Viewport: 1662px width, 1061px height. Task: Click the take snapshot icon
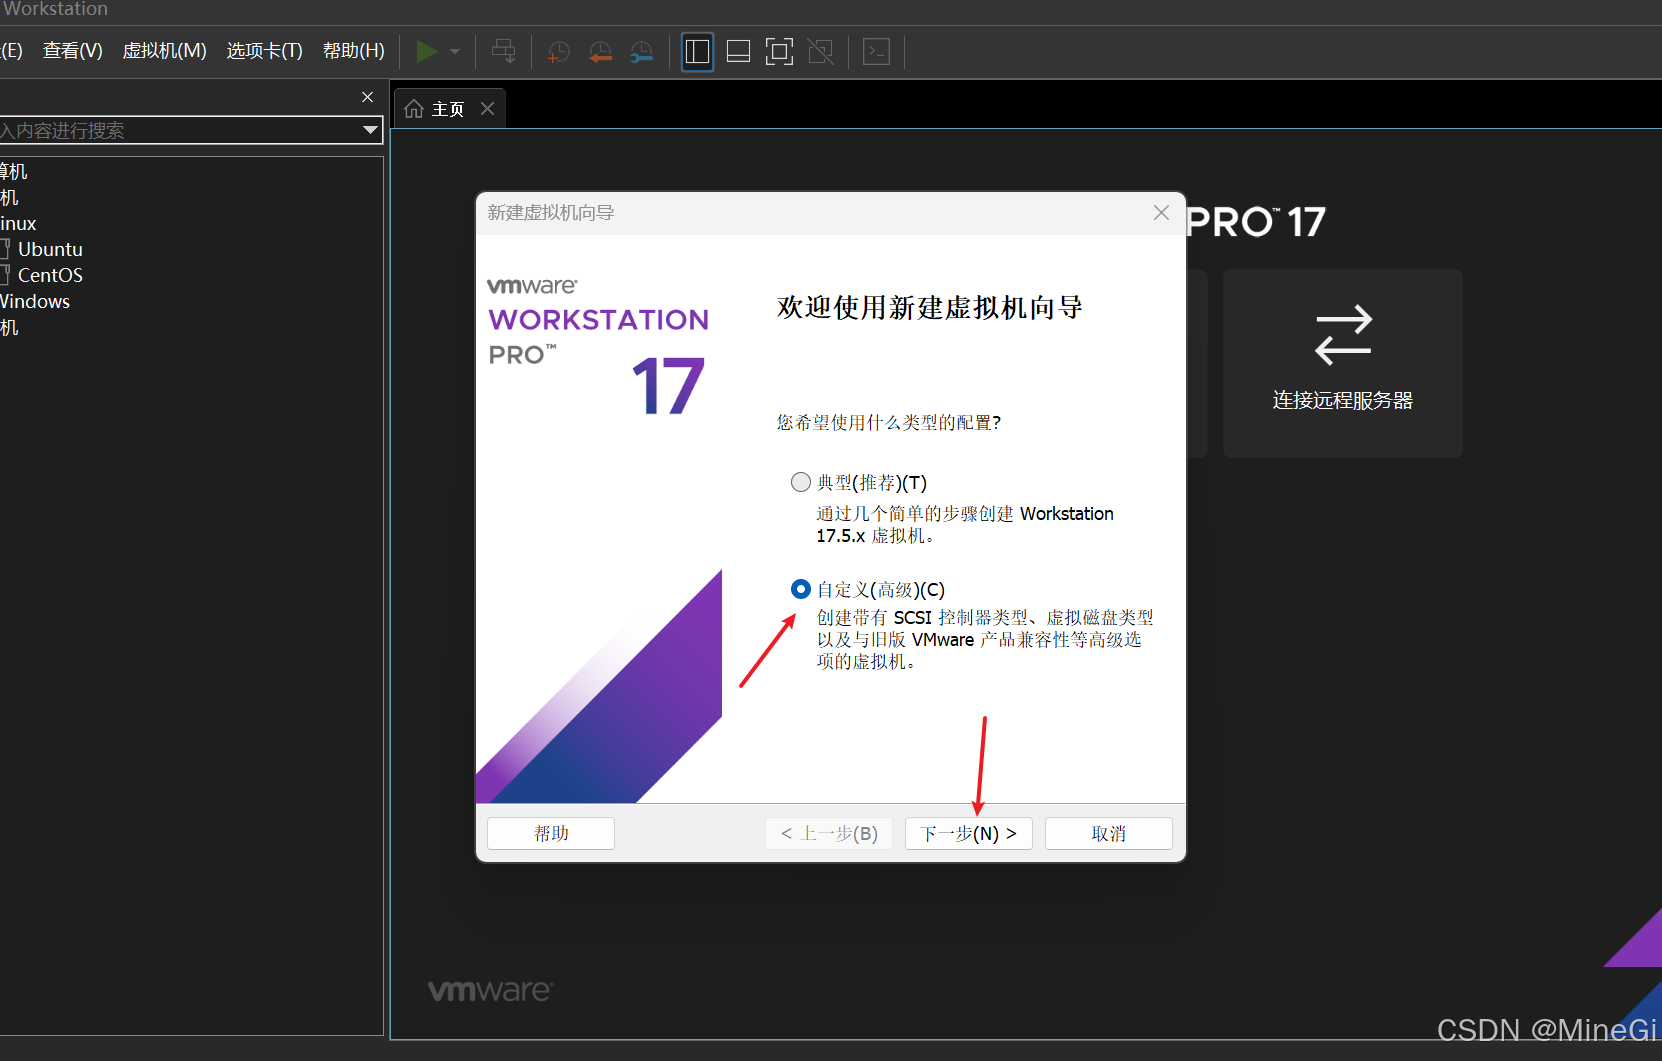(559, 52)
